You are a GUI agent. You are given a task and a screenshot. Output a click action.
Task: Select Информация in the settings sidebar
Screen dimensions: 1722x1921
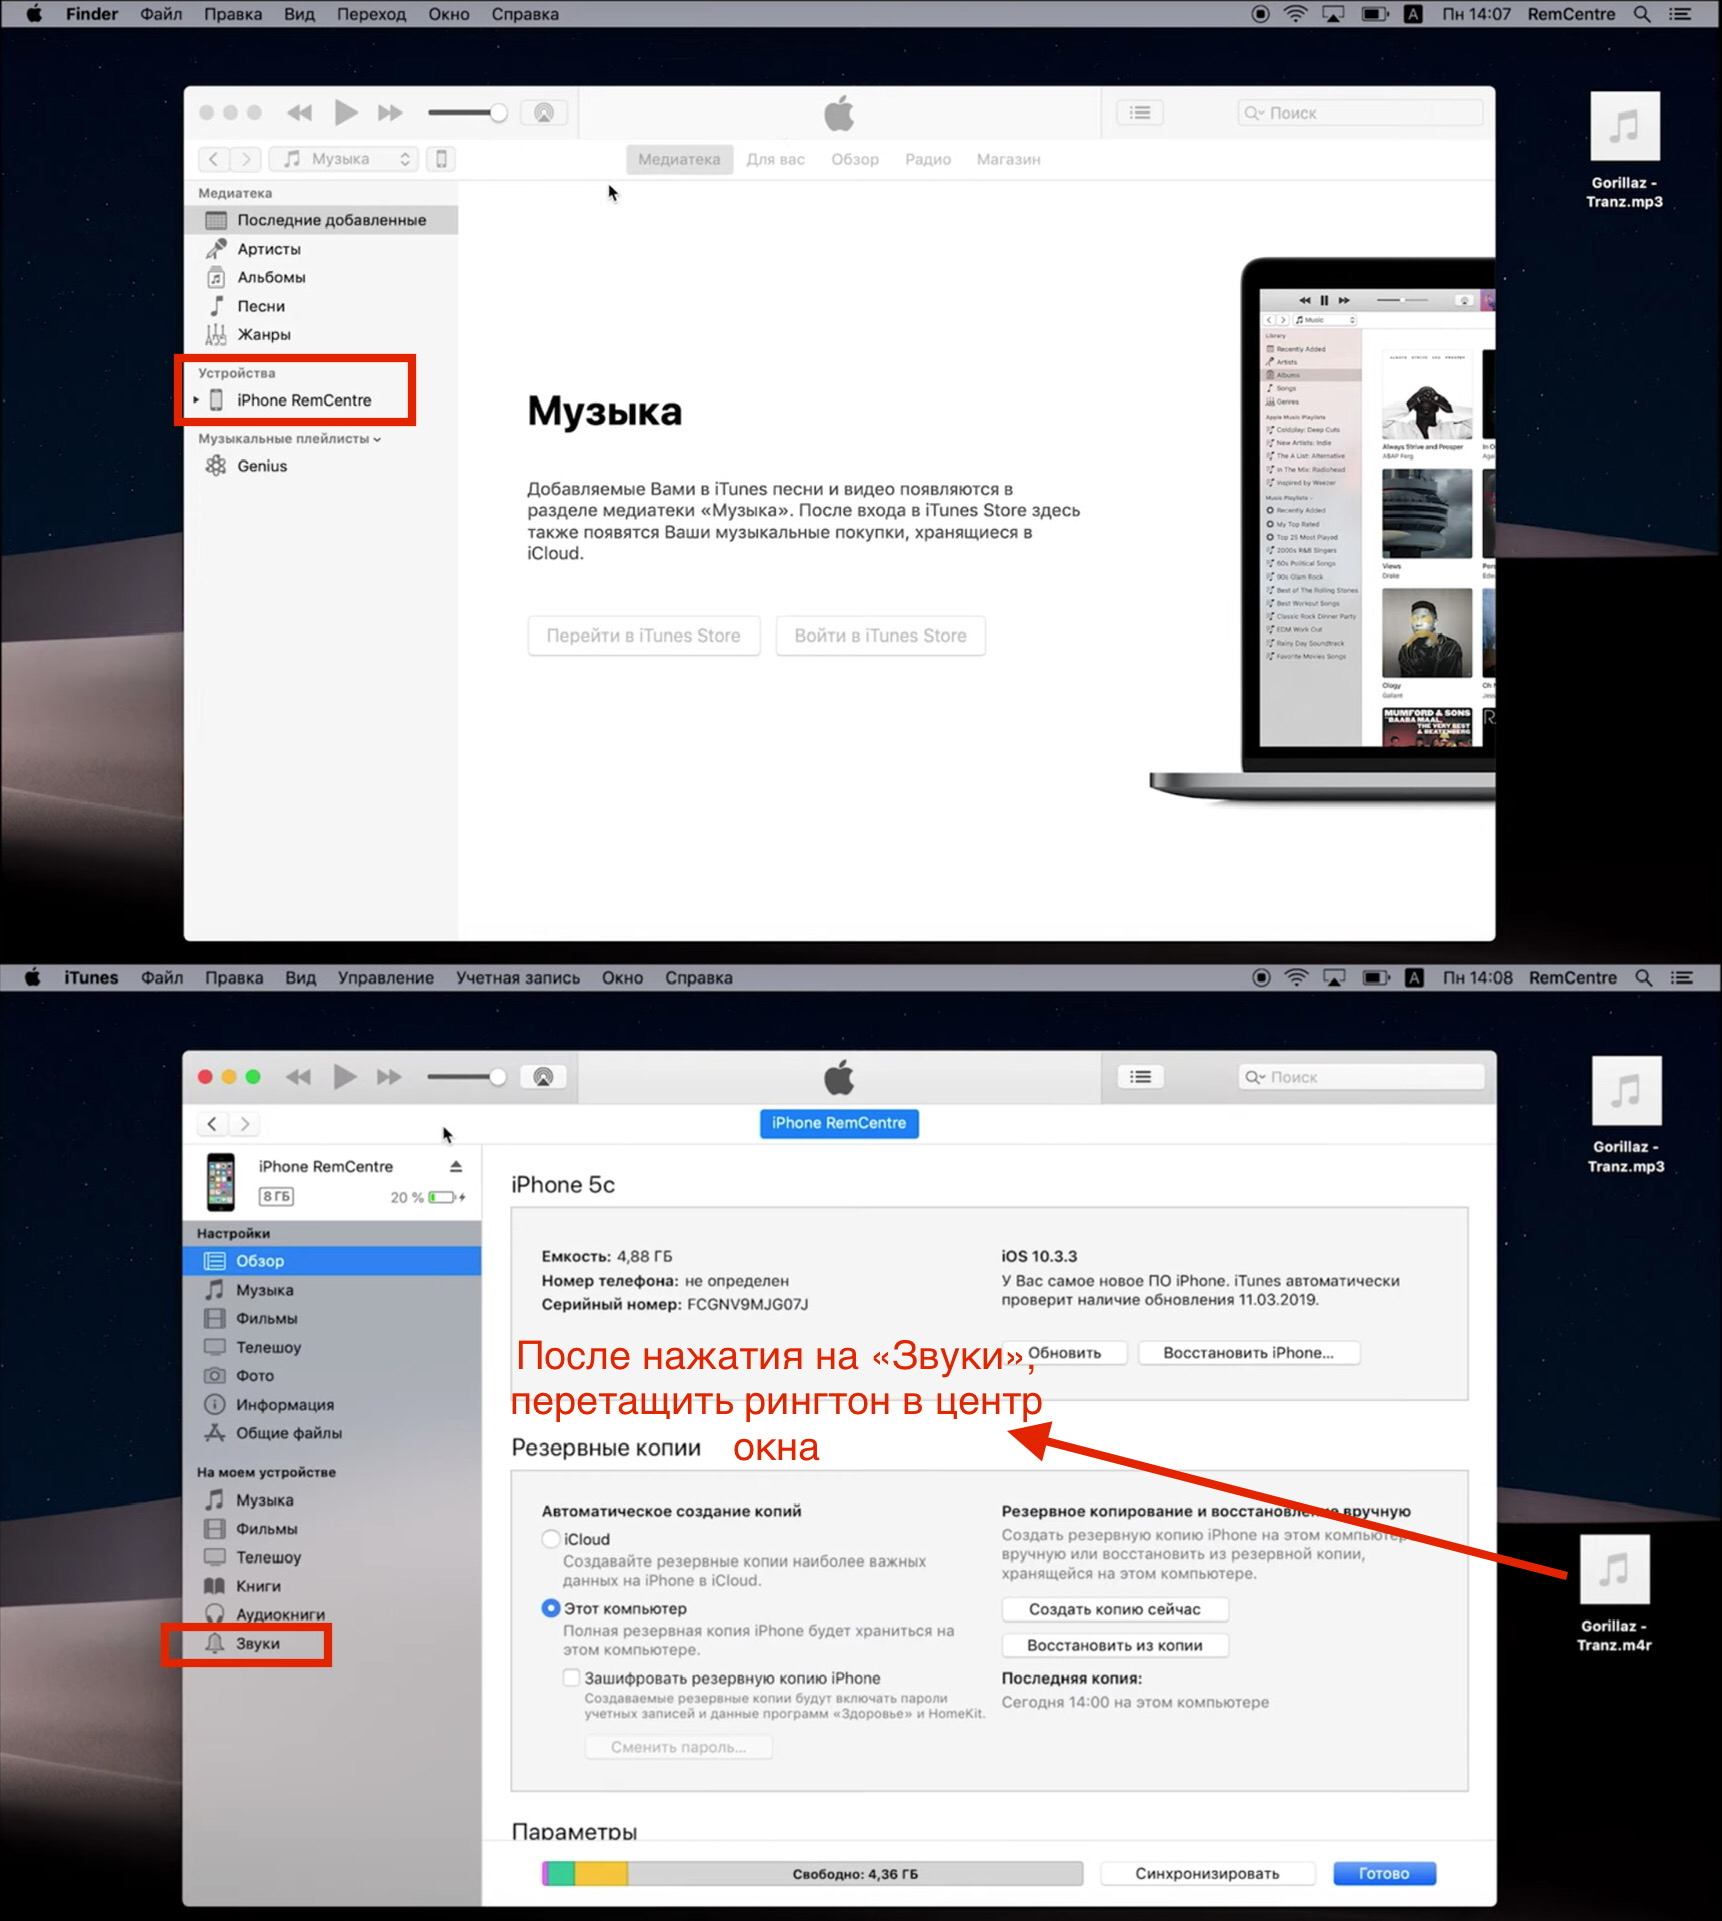tap(332, 1404)
